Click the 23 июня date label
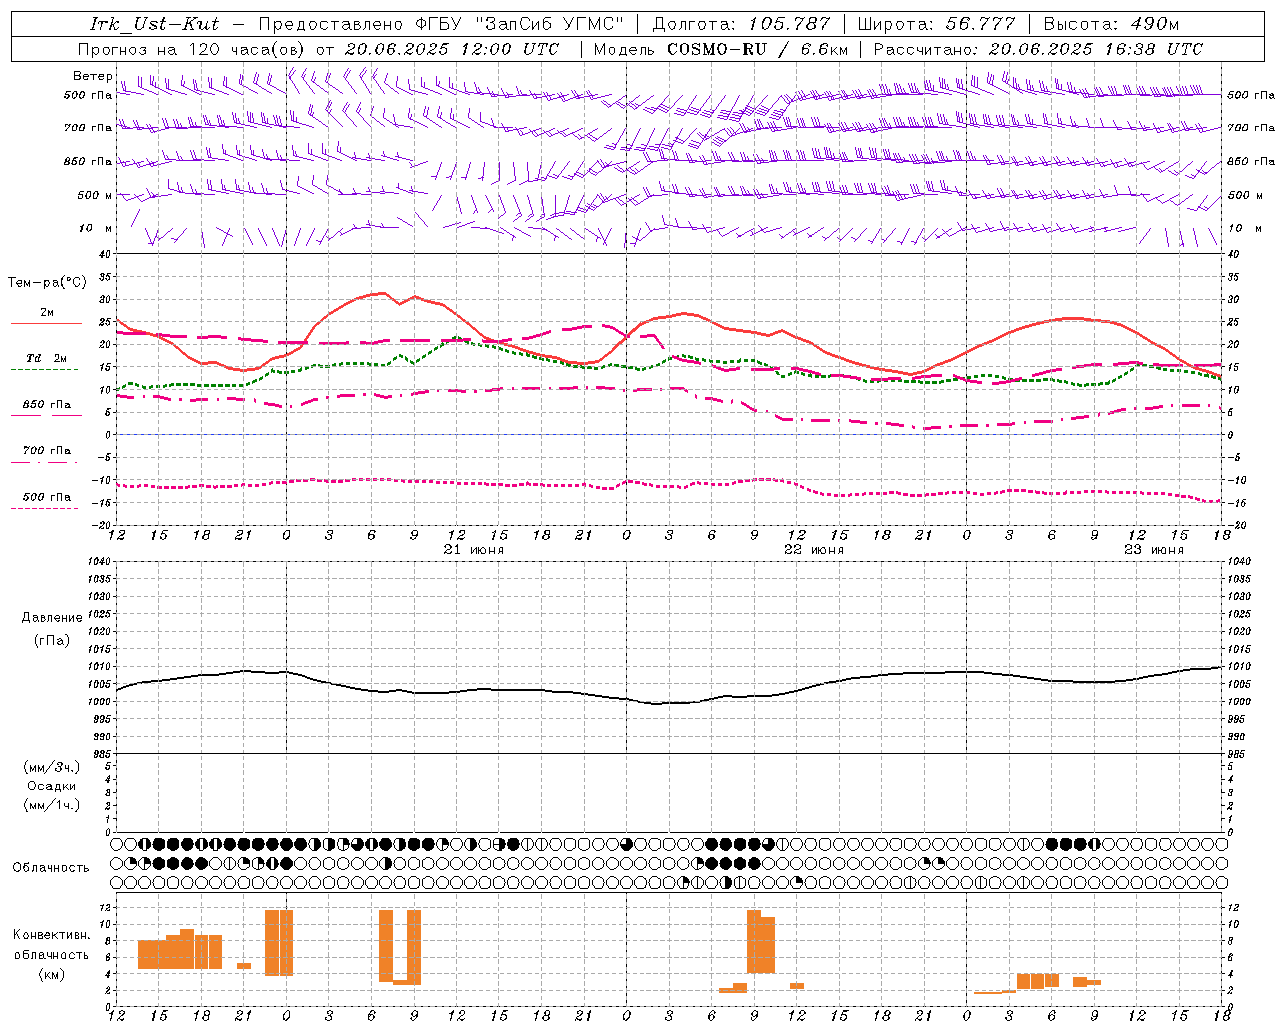Image resolution: width=1280 pixels, height=1024 pixels. pyautogui.click(x=1154, y=550)
